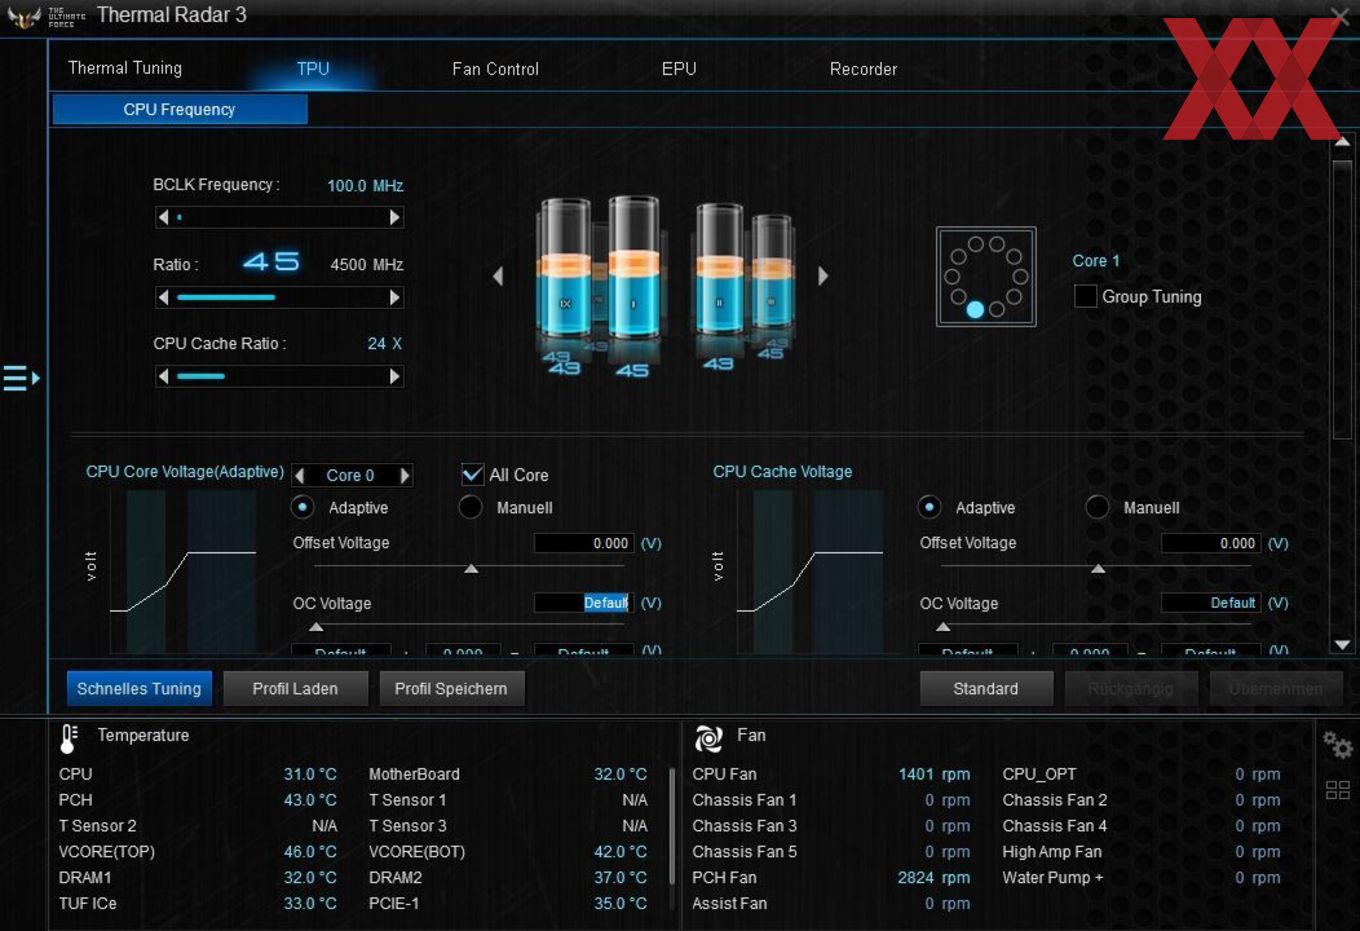Click the CPU Cache Offset Voltage field

point(1210,543)
